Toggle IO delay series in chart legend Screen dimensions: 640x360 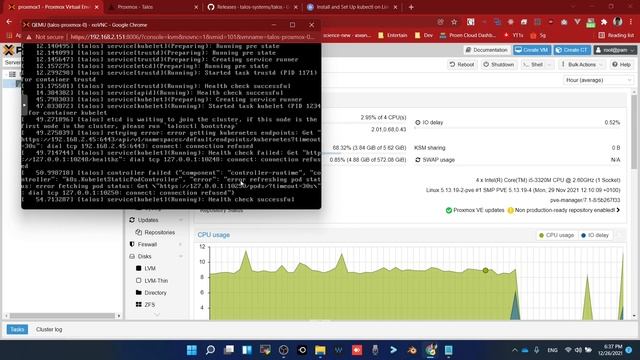click(595, 235)
